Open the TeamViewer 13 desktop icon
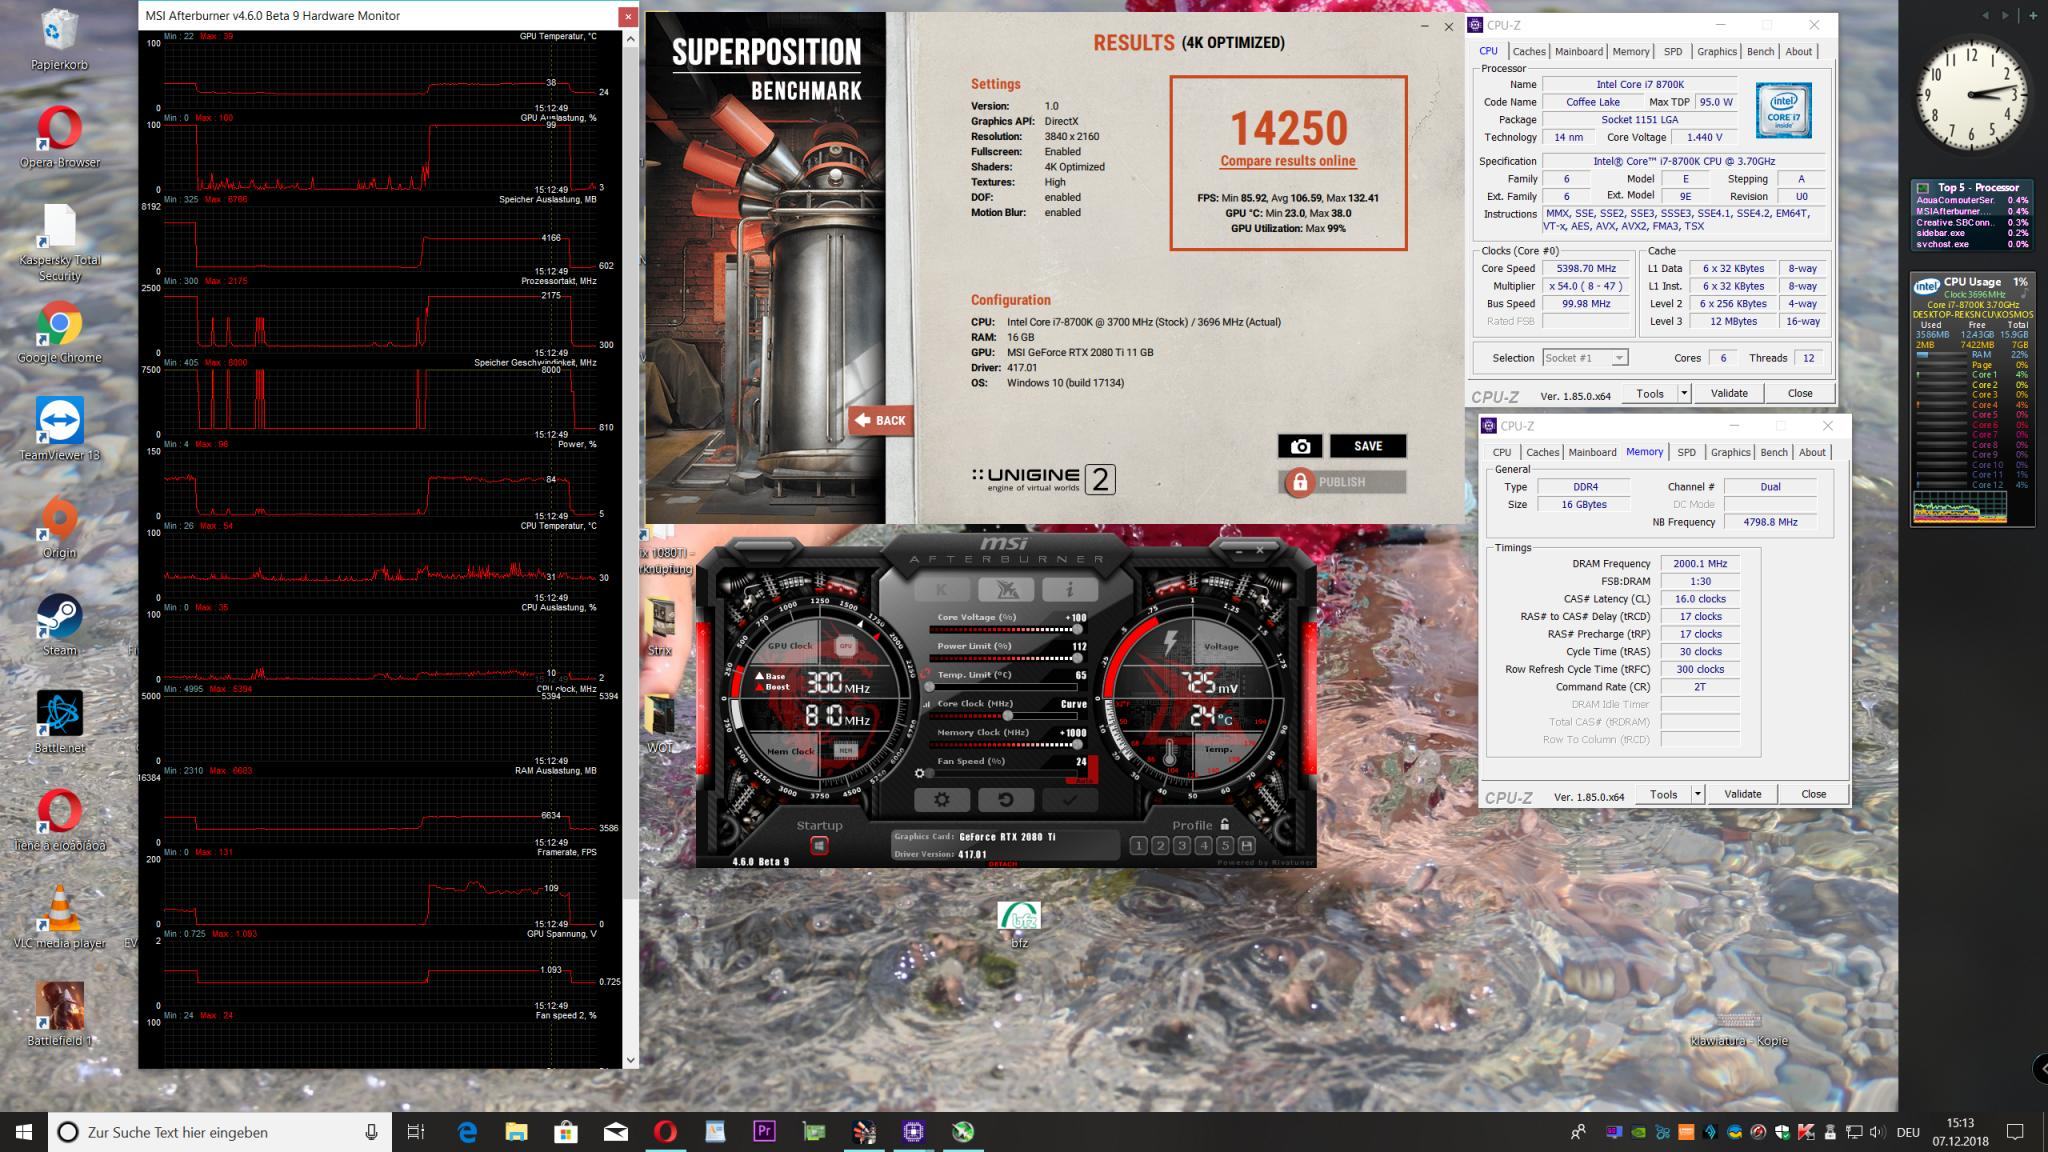 (60, 430)
